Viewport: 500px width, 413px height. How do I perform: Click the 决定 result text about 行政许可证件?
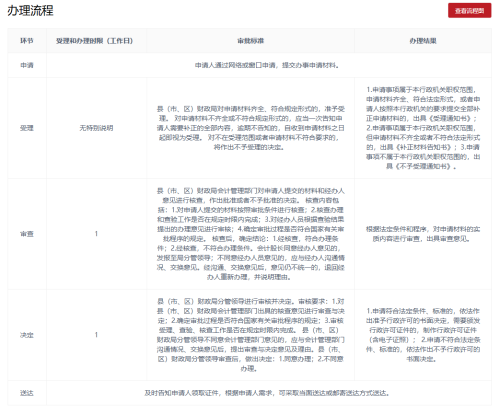click(423, 335)
